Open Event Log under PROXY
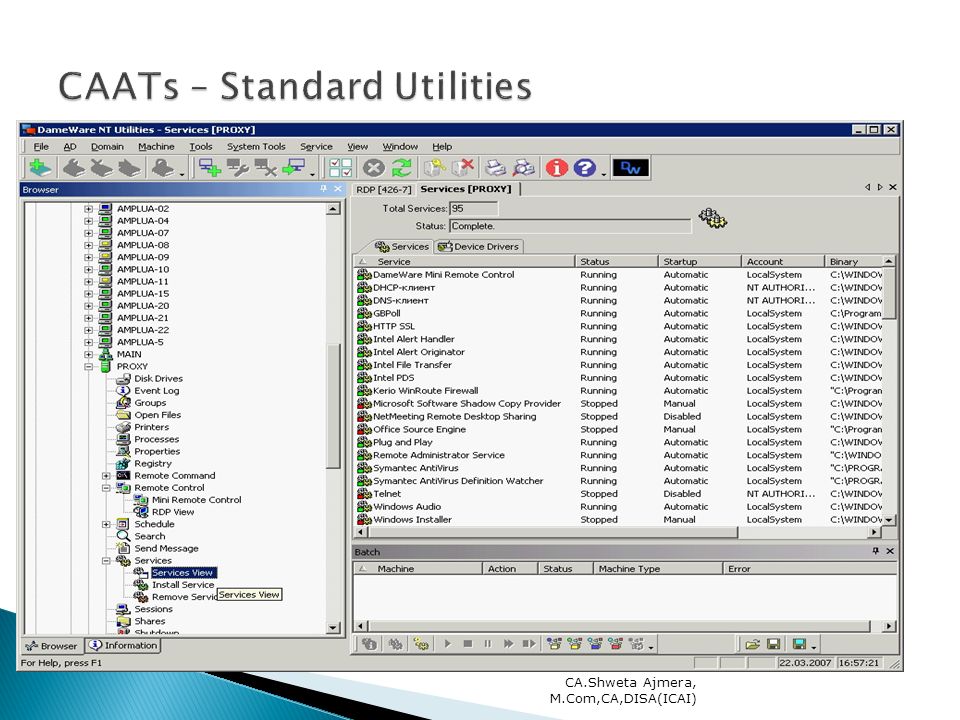The width and height of the screenshot is (960, 720). pyautogui.click(x=157, y=391)
